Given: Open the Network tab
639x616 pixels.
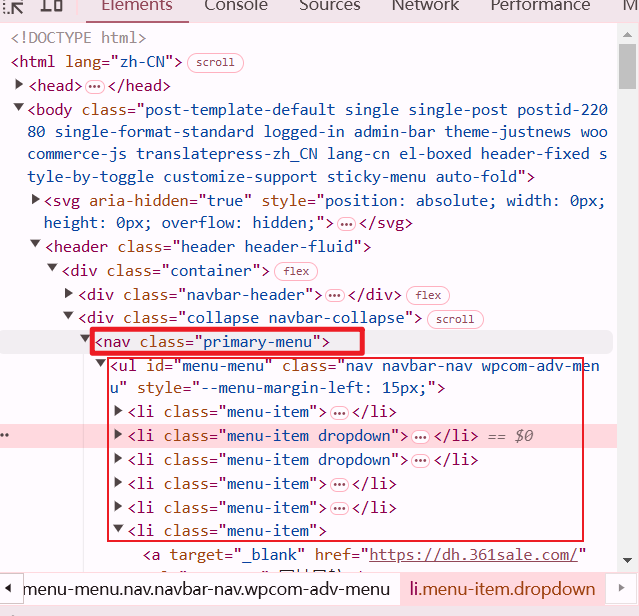Looking at the screenshot, I should [x=425, y=6].
